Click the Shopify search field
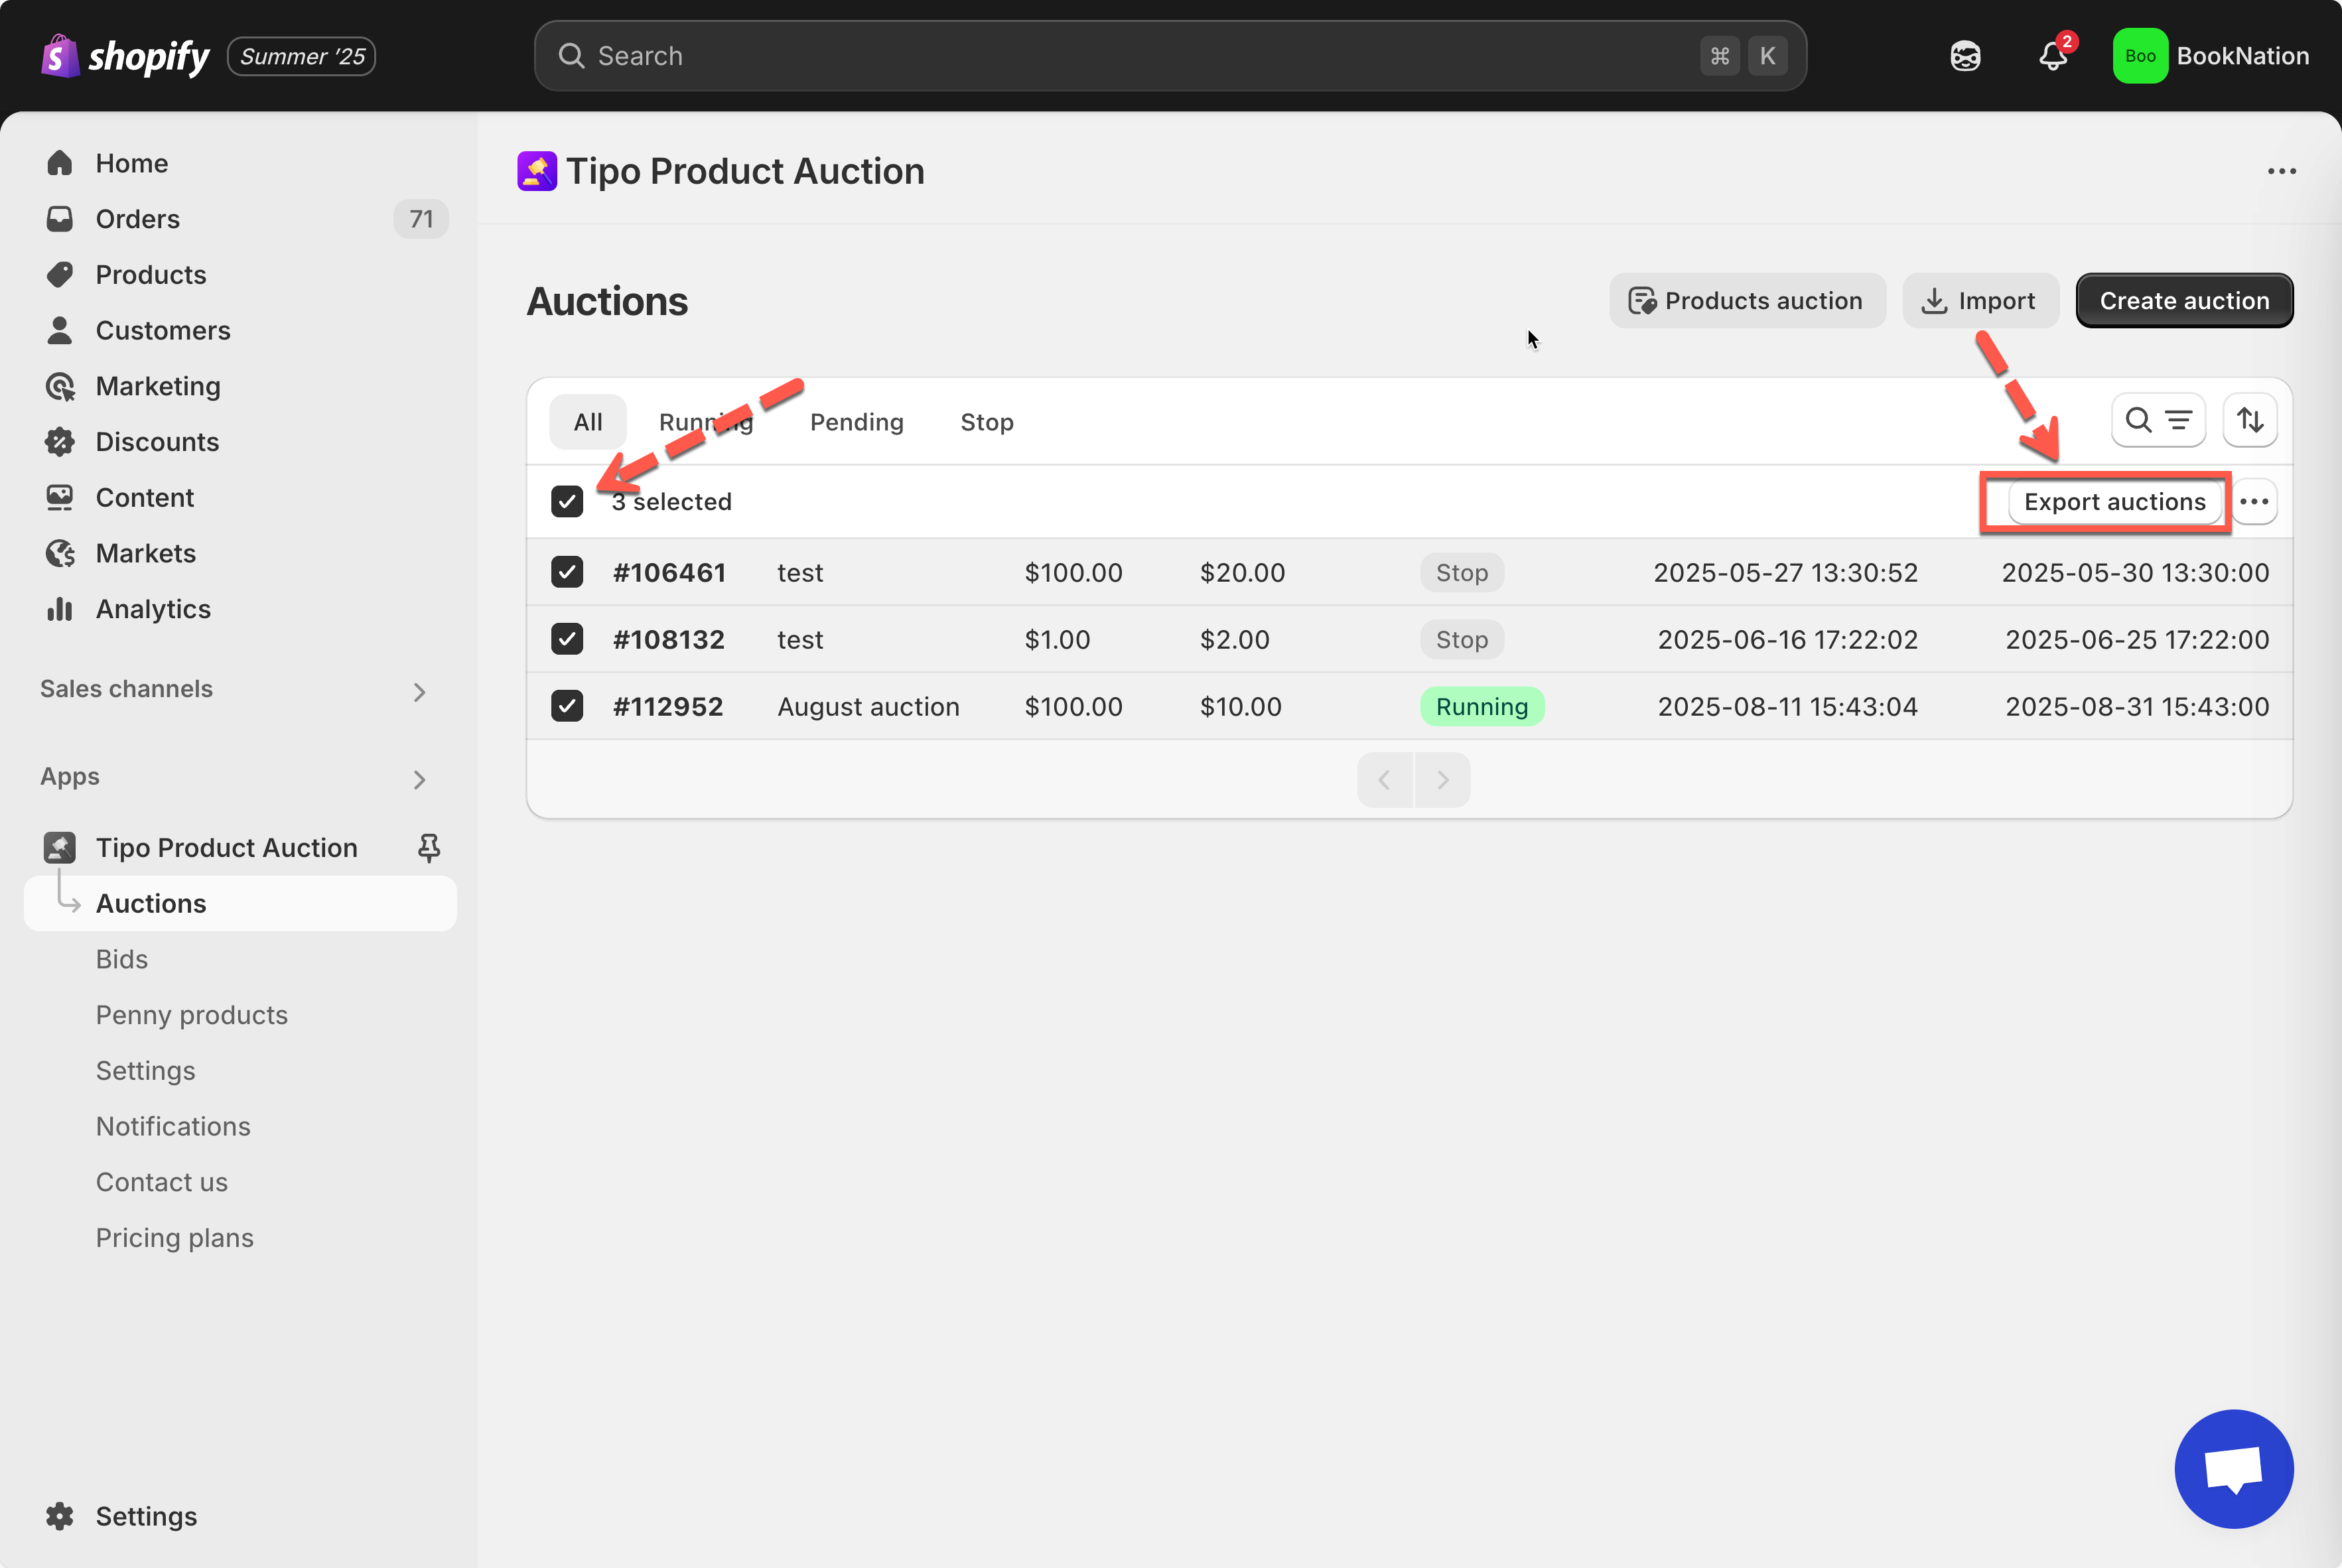2342x1568 pixels. 1140,56
